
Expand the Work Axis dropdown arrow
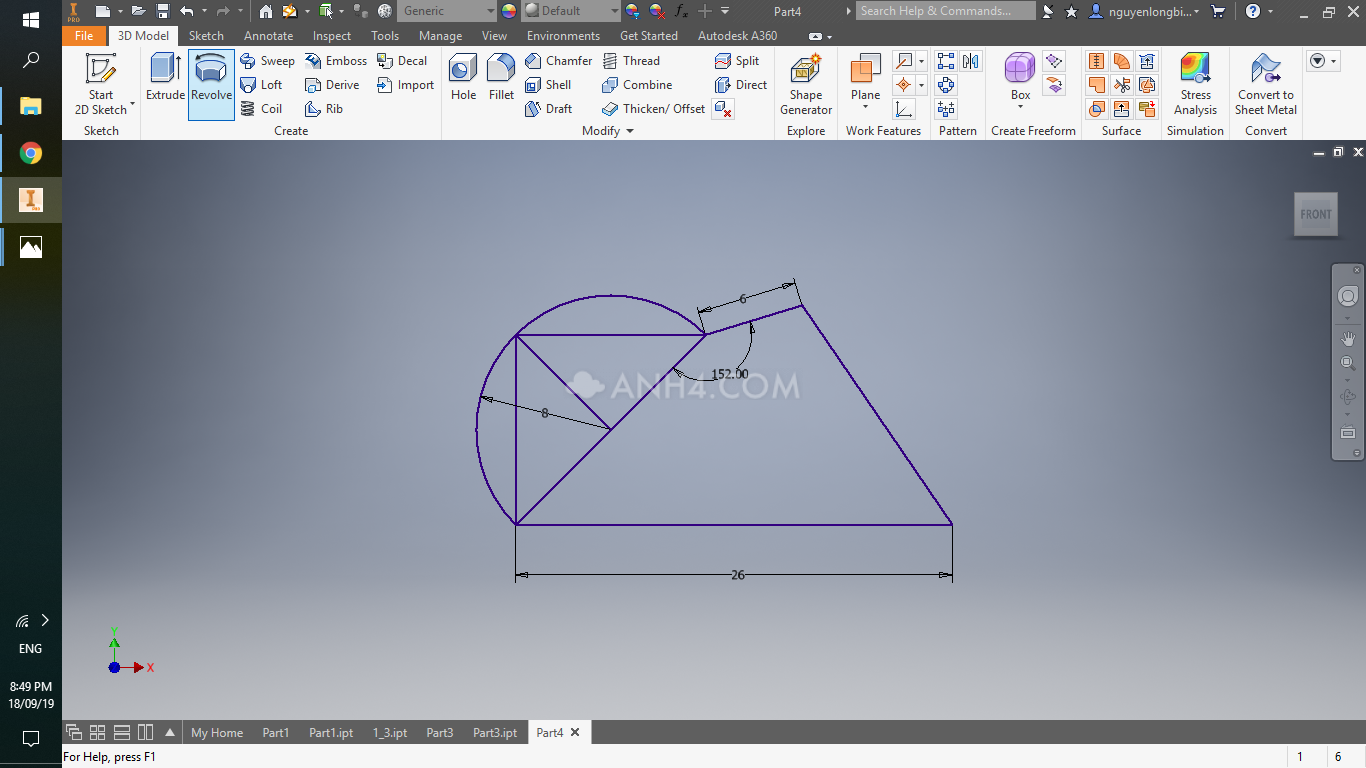pos(921,61)
